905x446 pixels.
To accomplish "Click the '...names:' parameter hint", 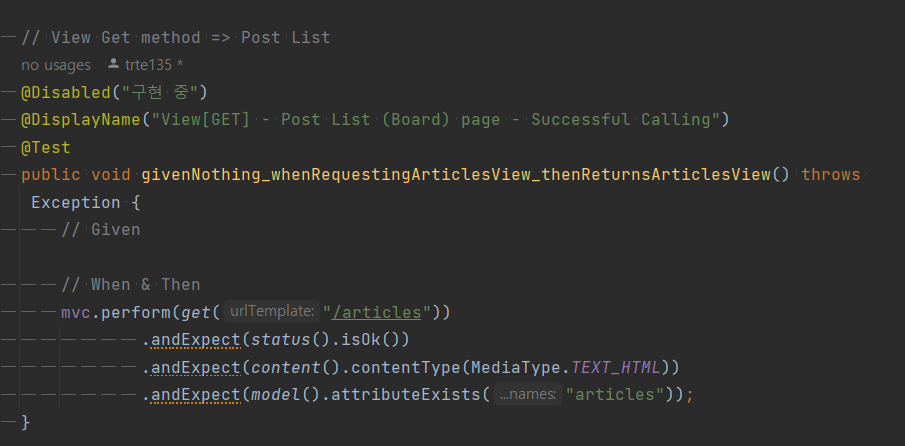I will click(528, 395).
